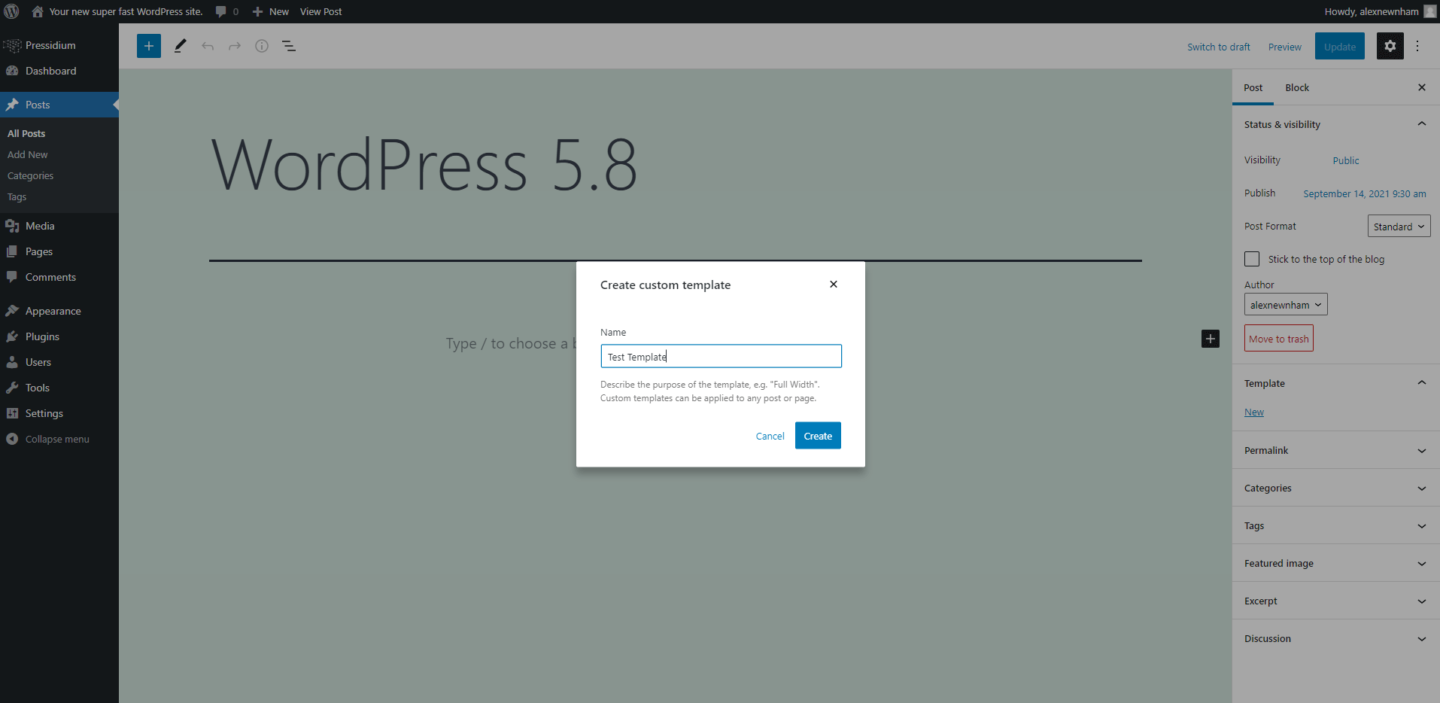Close the Create custom template dialog
The image size is (1440, 703).
[833, 284]
